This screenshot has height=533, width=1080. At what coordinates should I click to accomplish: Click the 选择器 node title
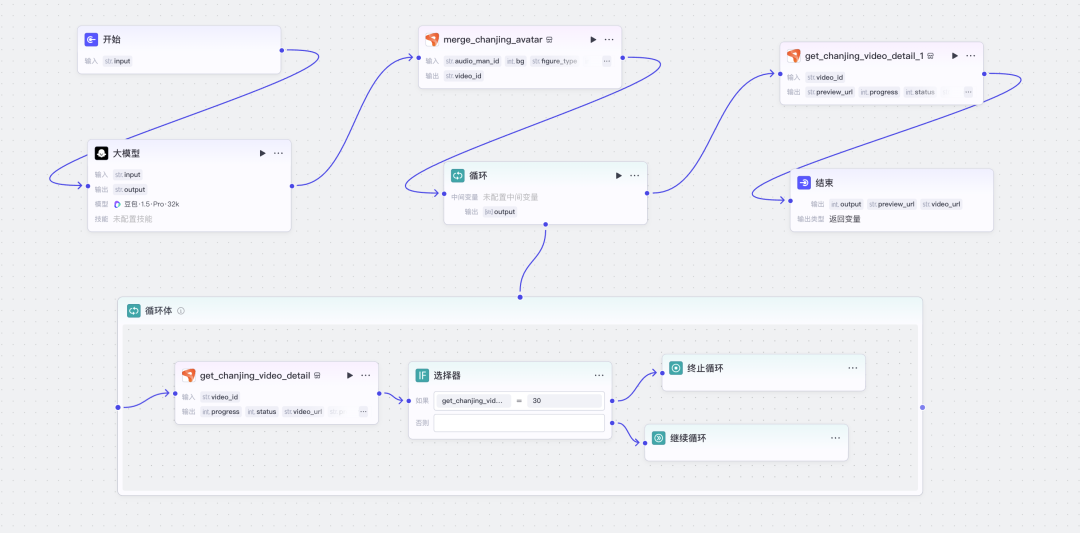click(x=447, y=375)
